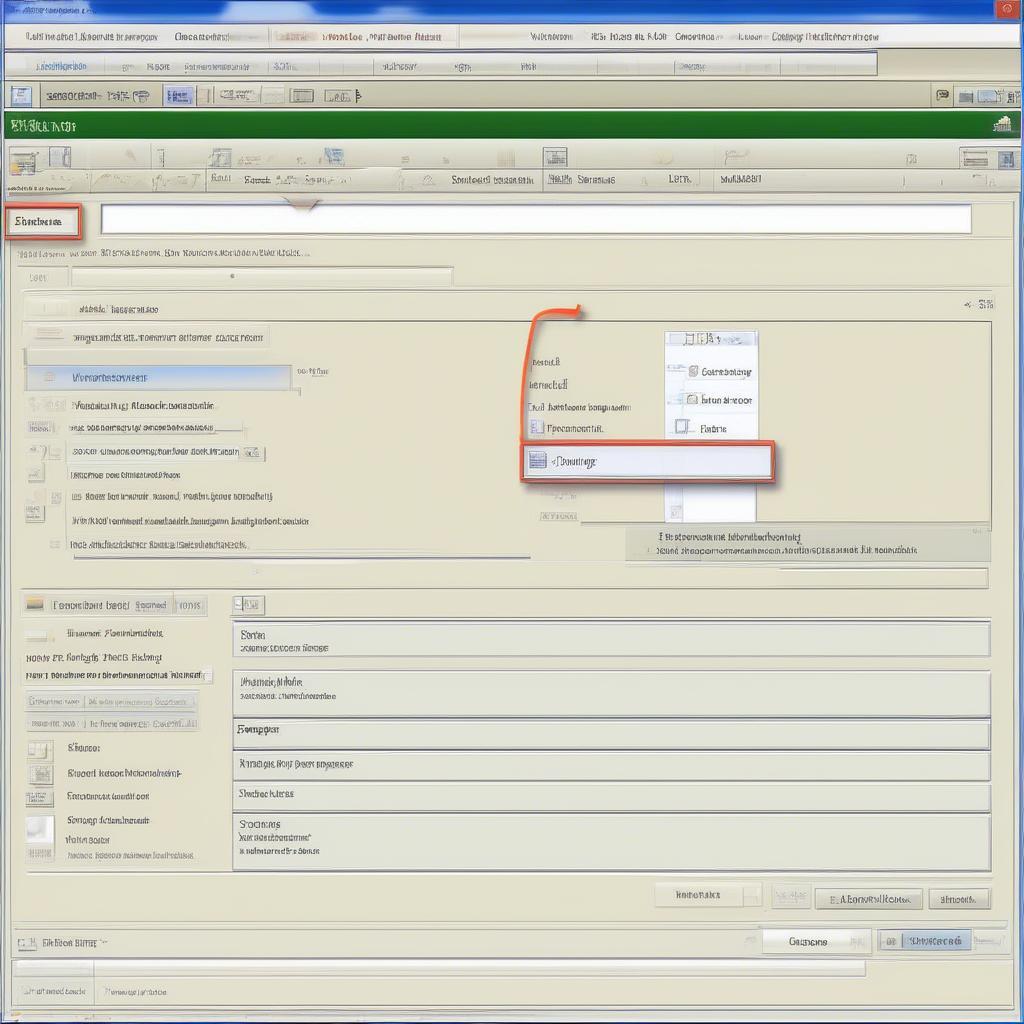Screen dimensions: 1024x1024
Task: Click the large leftmost ribbon icon
Action: [x=24, y=163]
